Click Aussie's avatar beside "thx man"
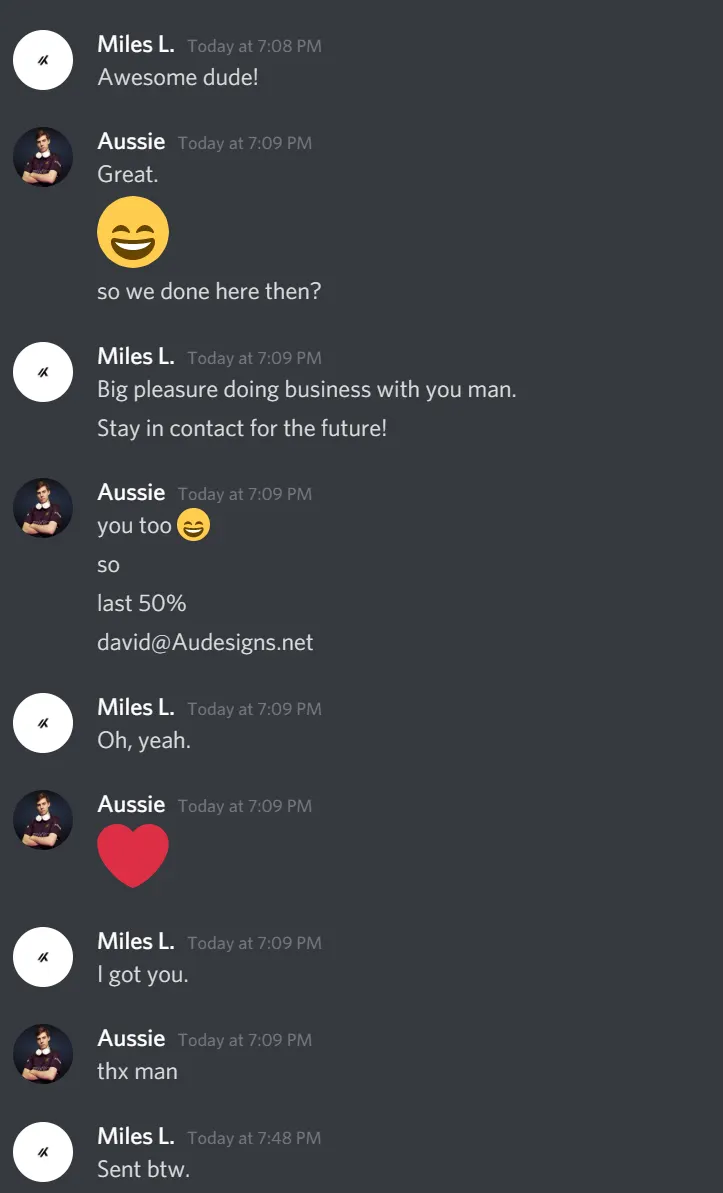 coord(43,1054)
